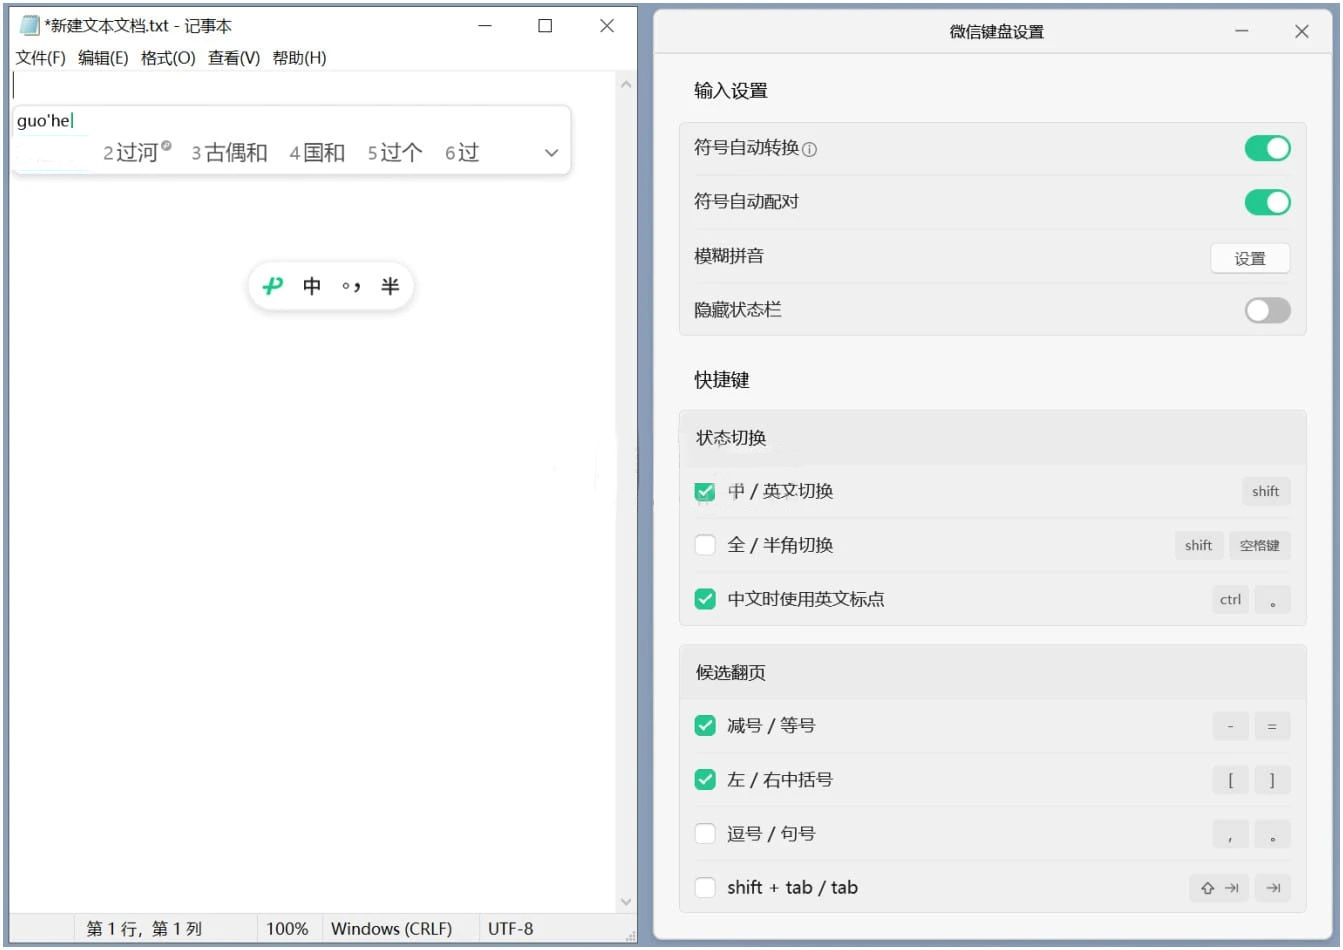Check the 逗号/句号 paging checkbox
Image resolution: width=1343 pixels, height=950 pixels.
[705, 833]
